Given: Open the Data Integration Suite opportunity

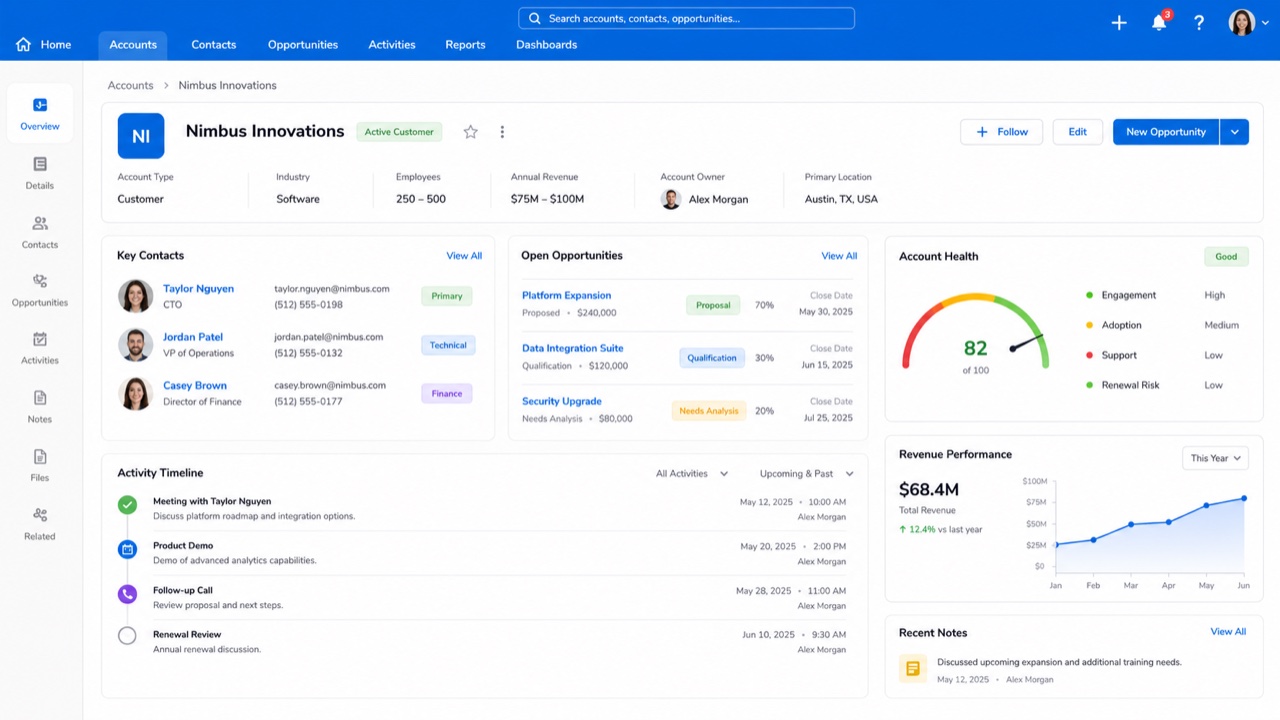Looking at the screenshot, I should pyautogui.click(x=572, y=349).
